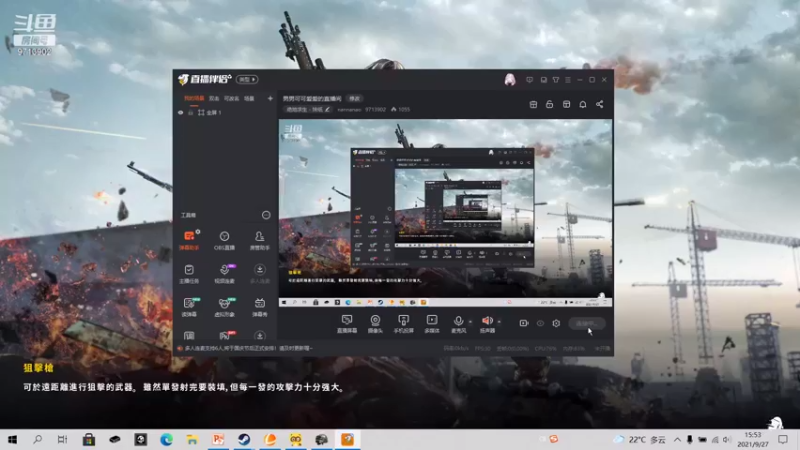Image resolution: width=800 pixels, height=450 pixels.
Task: Click the pencil edit icon on category
Action: [x=327, y=109]
